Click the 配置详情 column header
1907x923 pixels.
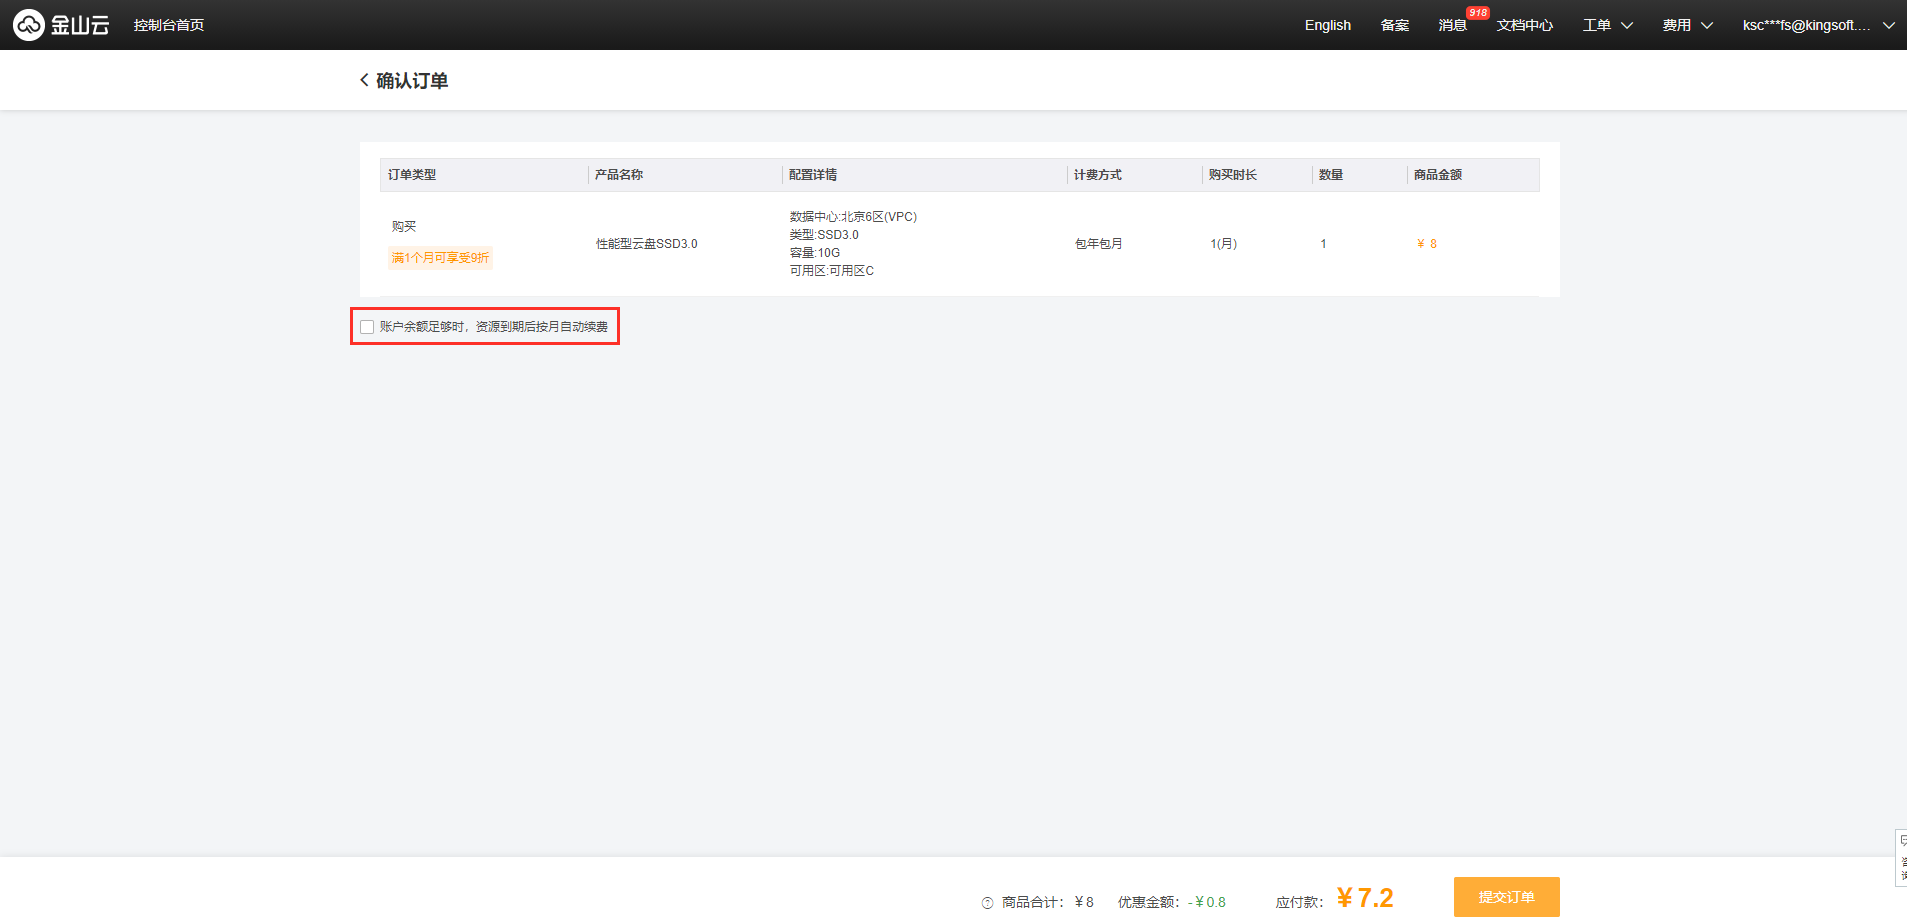tap(812, 175)
